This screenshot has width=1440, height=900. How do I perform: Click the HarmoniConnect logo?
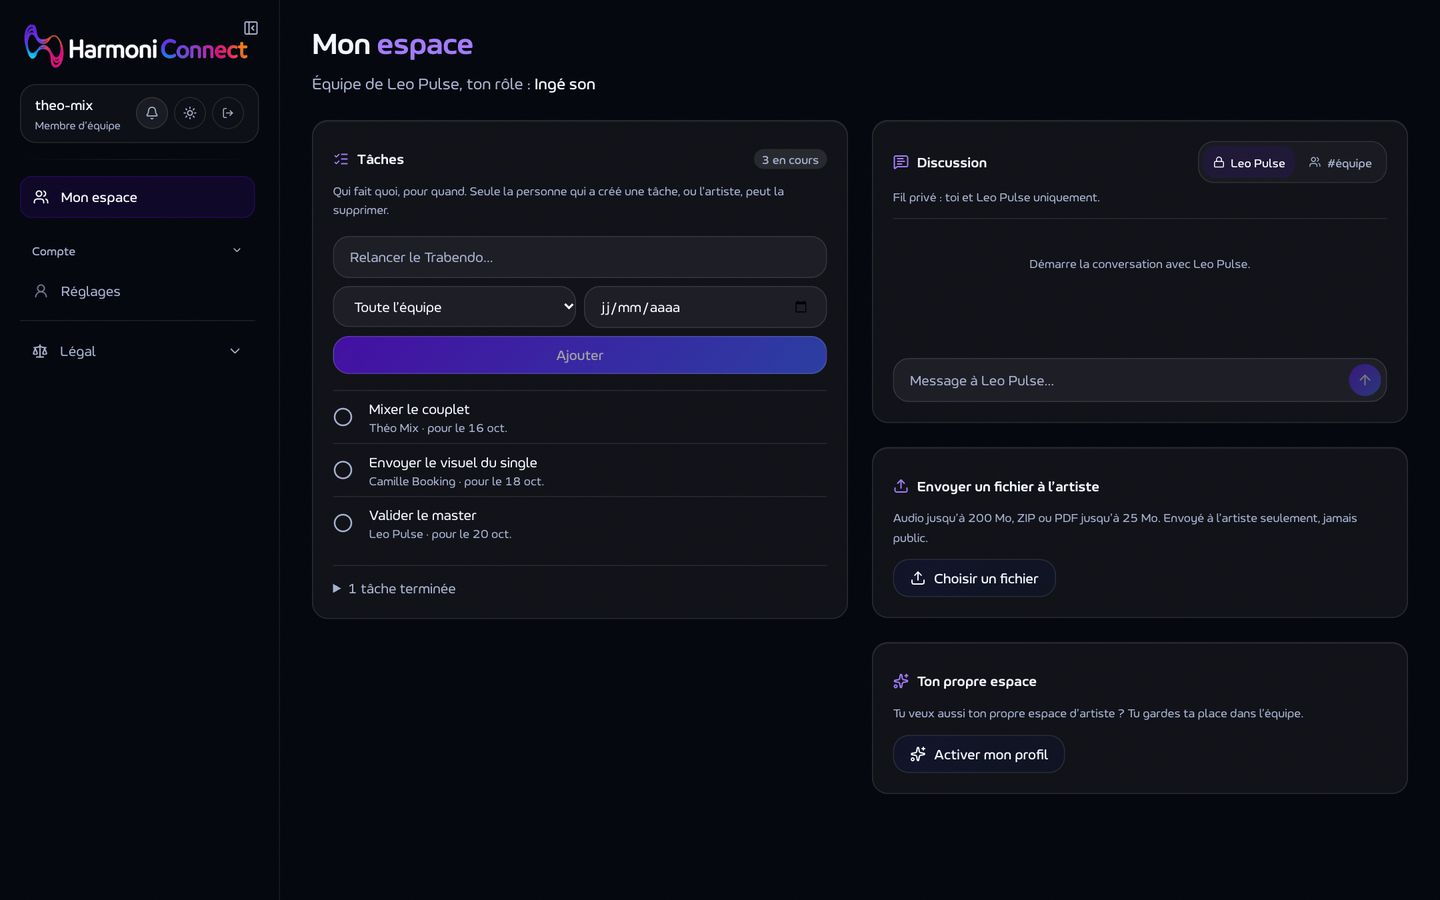[x=136, y=47]
